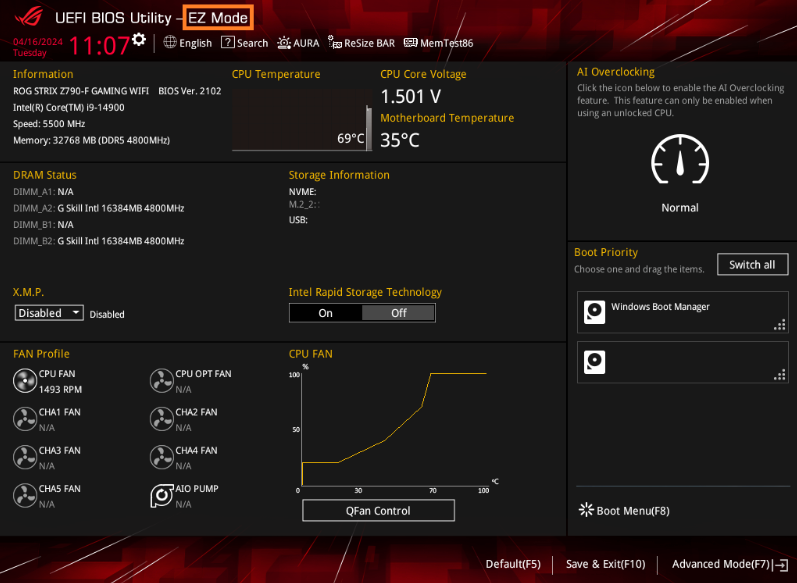Click the AURA lighting icon

(284, 43)
